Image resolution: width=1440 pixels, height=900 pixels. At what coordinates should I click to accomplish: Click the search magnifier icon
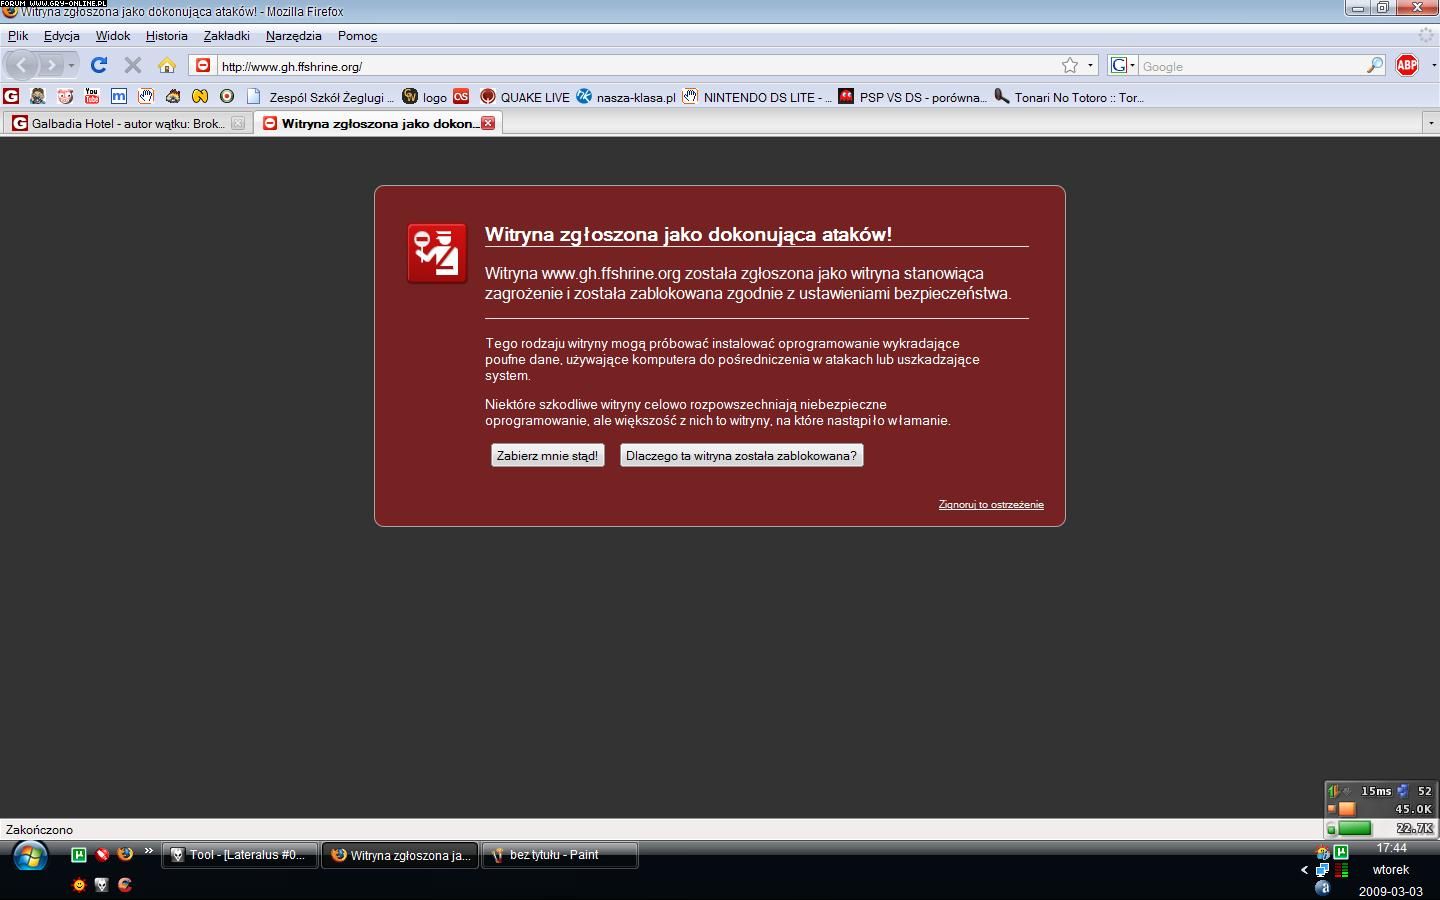pyautogui.click(x=1375, y=66)
